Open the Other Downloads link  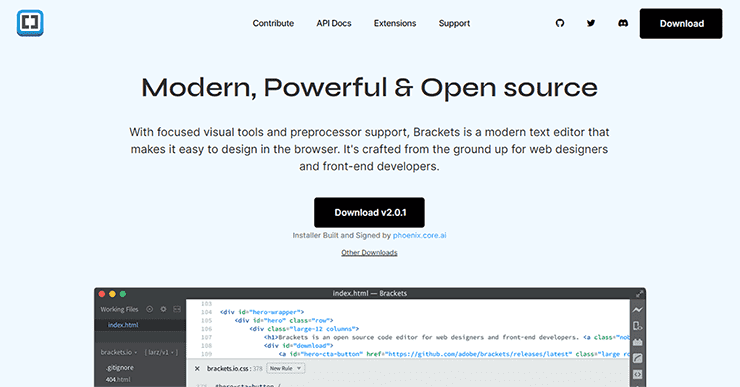370,252
